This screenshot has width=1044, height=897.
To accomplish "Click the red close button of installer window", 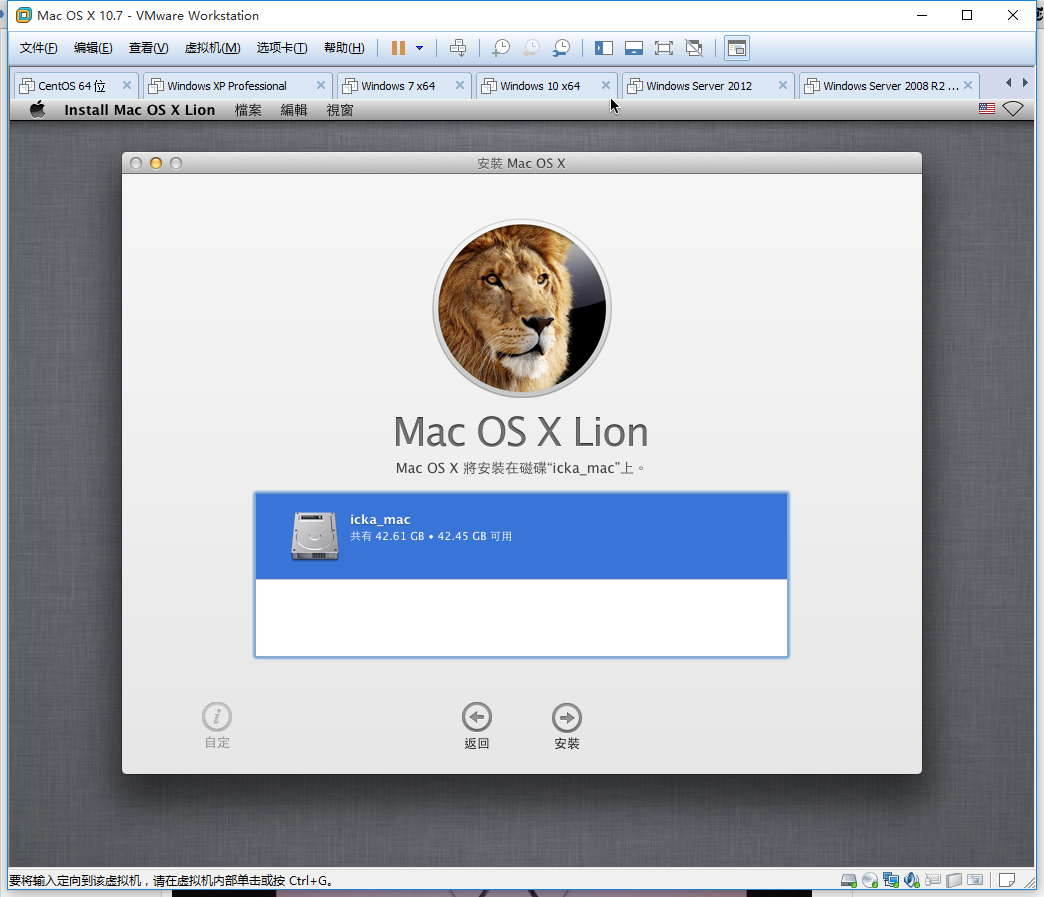I will 136,163.
